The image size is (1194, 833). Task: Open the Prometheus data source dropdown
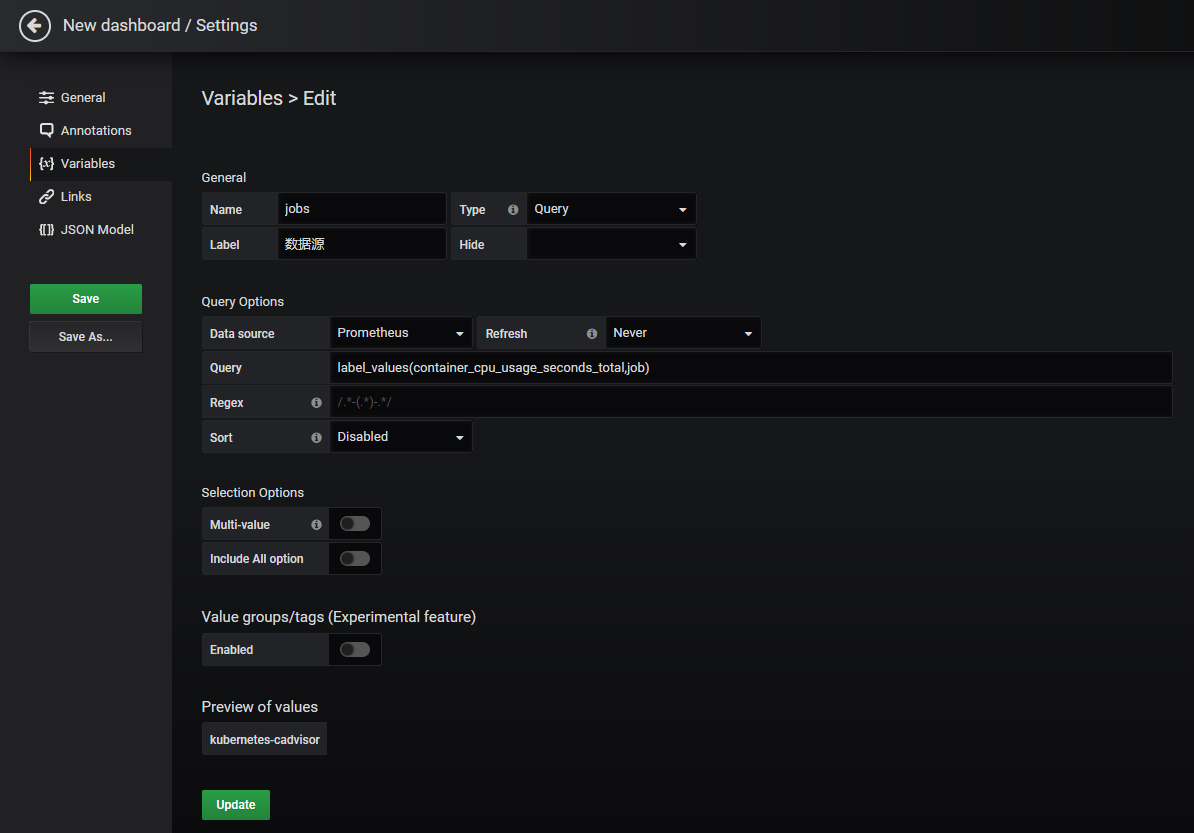pos(400,333)
